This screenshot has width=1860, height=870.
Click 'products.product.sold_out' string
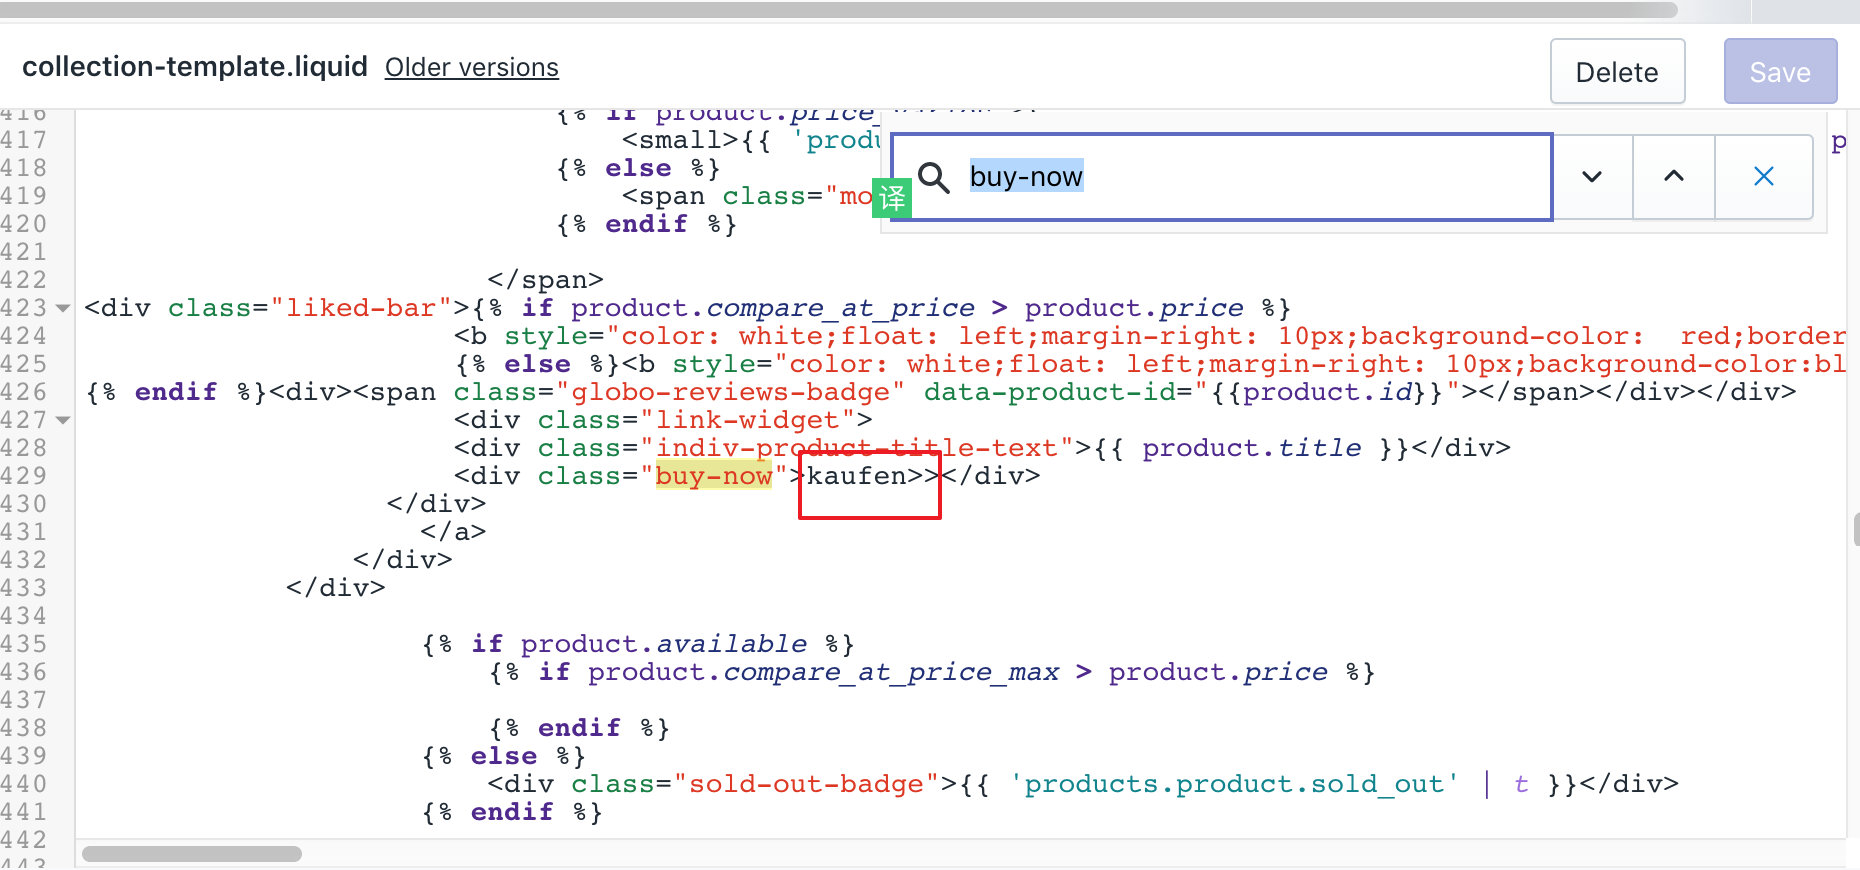(1234, 784)
